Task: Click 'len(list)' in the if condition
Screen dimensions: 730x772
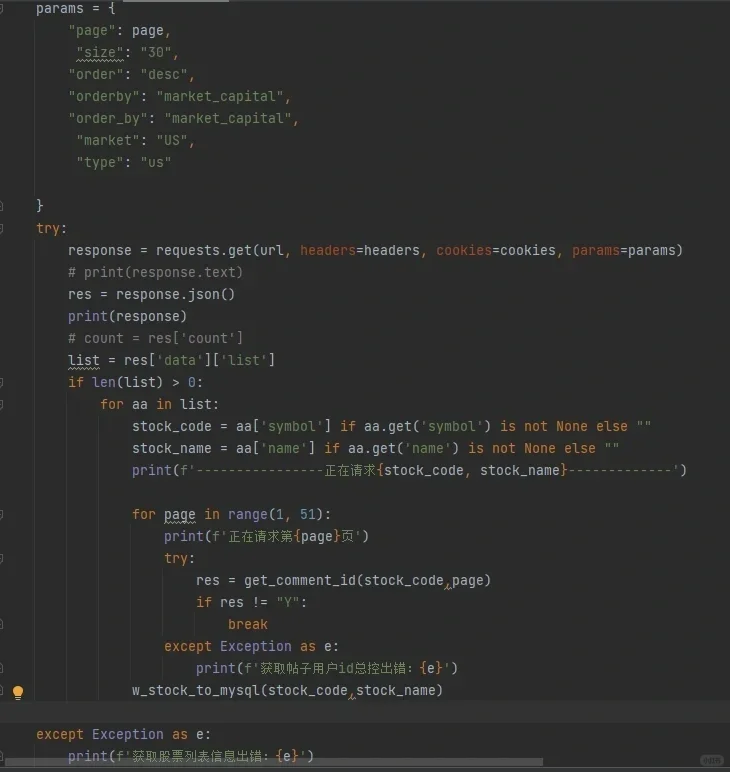Action: [x=127, y=383]
